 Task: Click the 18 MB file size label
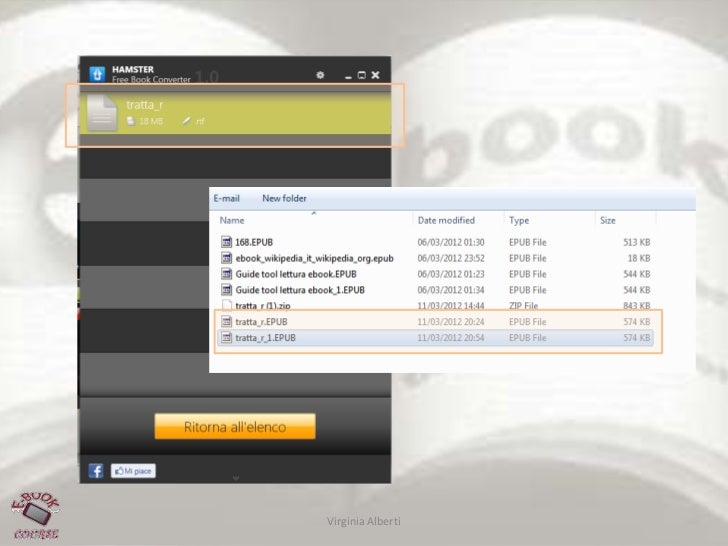coord(151,121)
